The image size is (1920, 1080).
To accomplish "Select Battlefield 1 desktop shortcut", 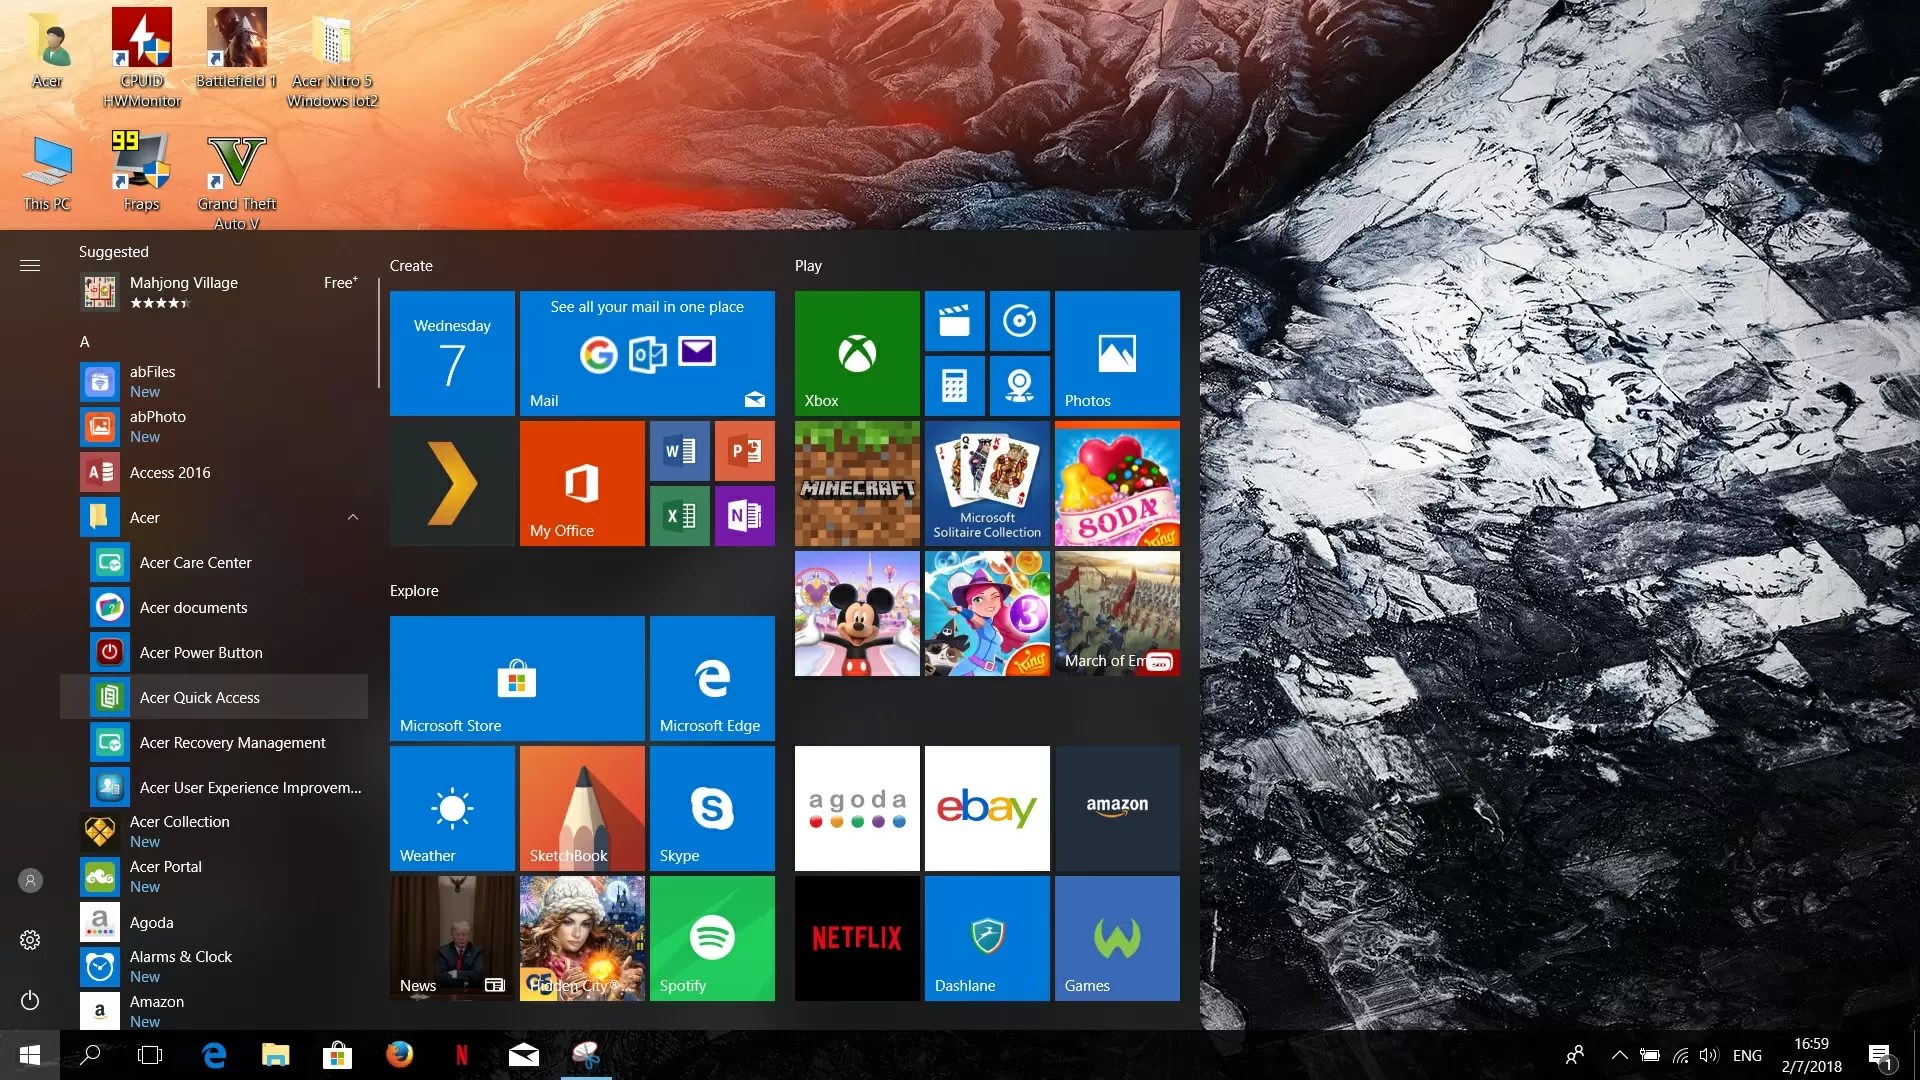I will tap(236, 48).
